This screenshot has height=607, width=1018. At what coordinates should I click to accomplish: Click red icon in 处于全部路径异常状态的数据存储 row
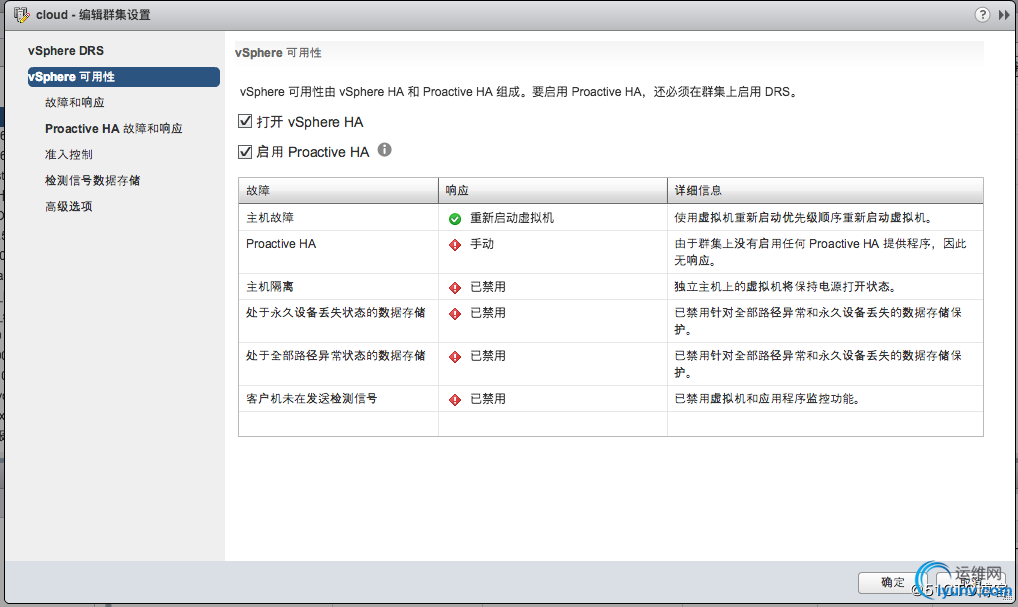click(454, 356)
